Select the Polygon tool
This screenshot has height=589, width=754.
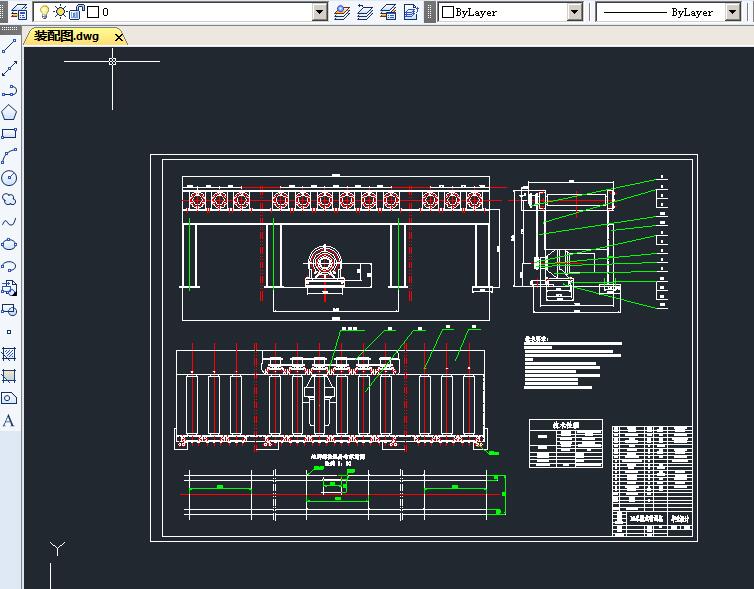coord(9,113)
